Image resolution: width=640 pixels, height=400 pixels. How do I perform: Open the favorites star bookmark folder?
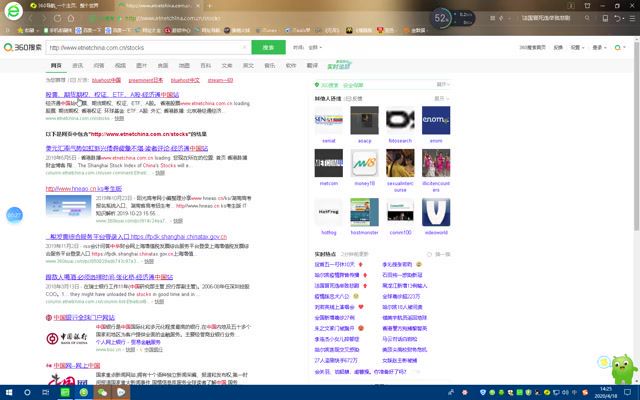(x=27, y=30)
